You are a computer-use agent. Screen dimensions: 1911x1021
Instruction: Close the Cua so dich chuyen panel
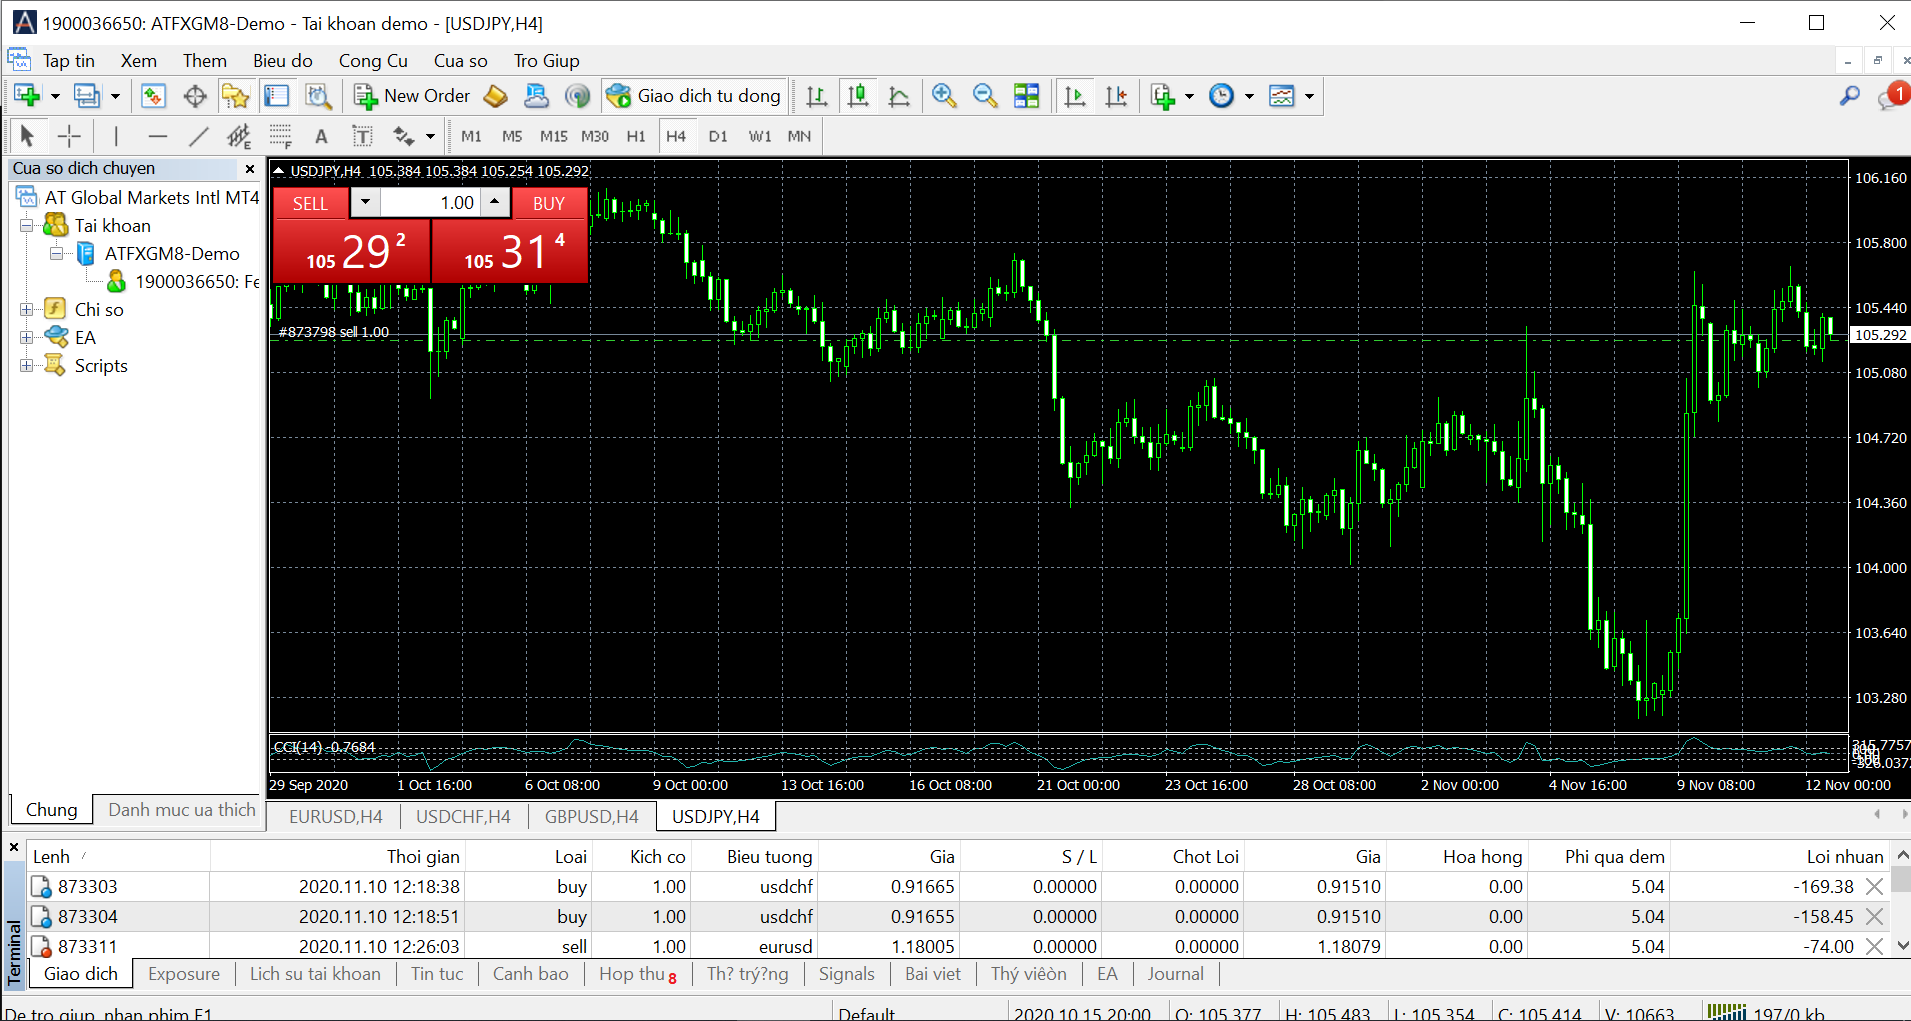pyautogui.click(x=250, y=169)
